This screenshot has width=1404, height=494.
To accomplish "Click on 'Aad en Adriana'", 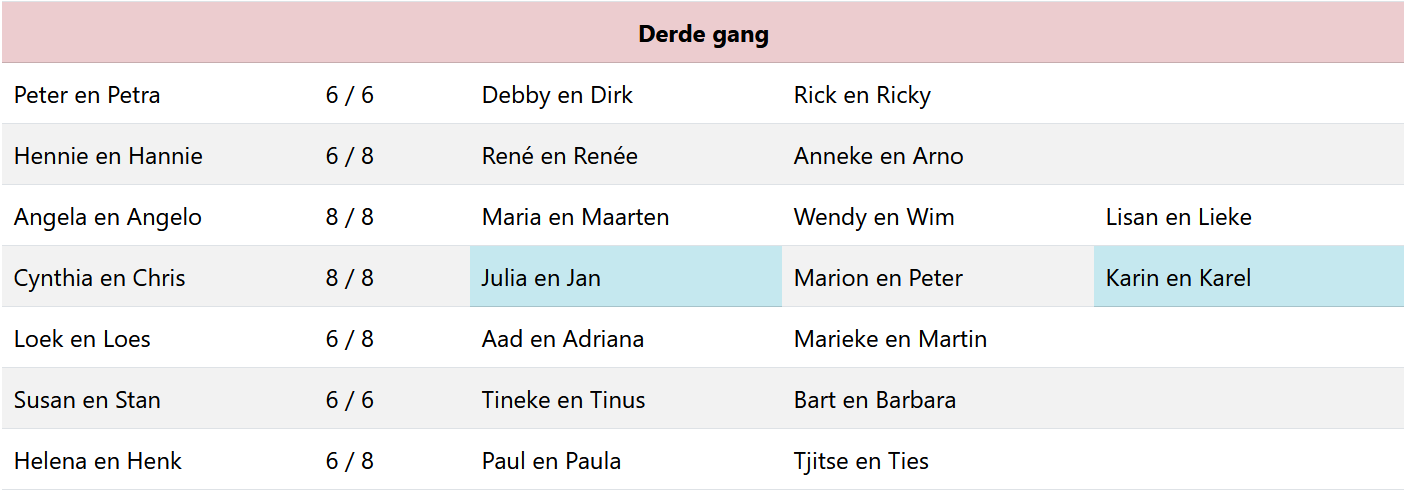I will 562,339.
